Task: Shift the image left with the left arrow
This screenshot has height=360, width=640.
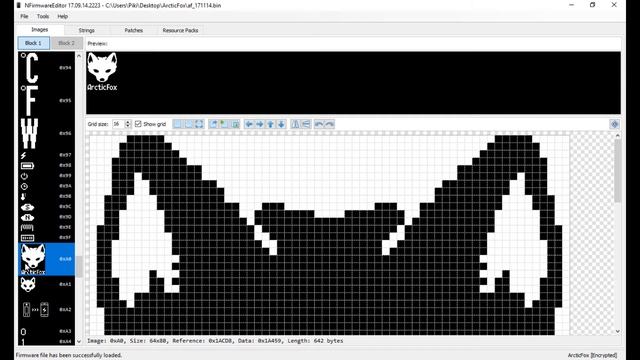Action: (x=249, y=124)
